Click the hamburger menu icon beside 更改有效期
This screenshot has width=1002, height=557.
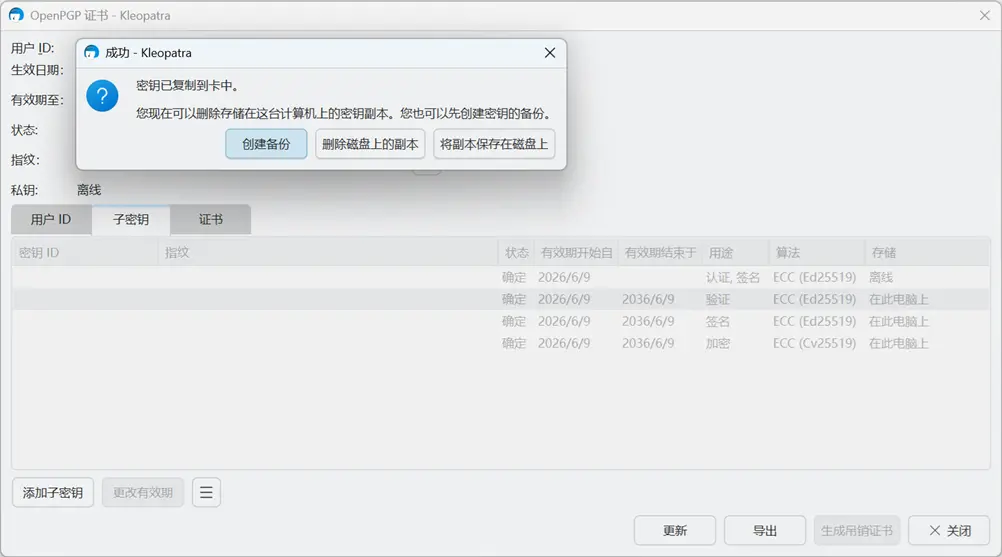point(206,492)
